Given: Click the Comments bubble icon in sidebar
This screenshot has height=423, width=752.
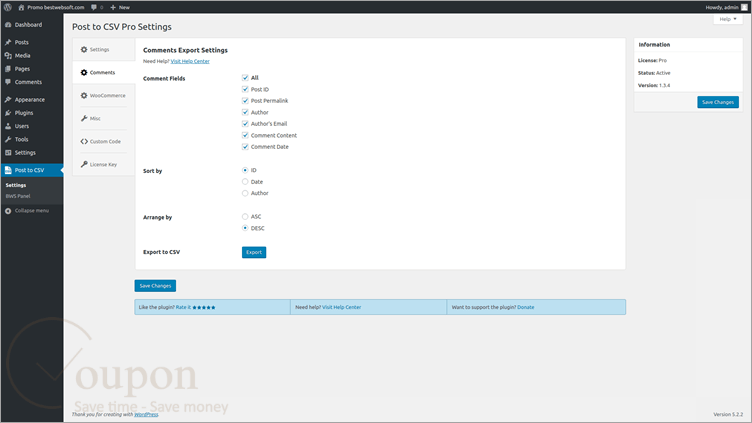Looking at the screenshot, I should click(x=8, y=82).
